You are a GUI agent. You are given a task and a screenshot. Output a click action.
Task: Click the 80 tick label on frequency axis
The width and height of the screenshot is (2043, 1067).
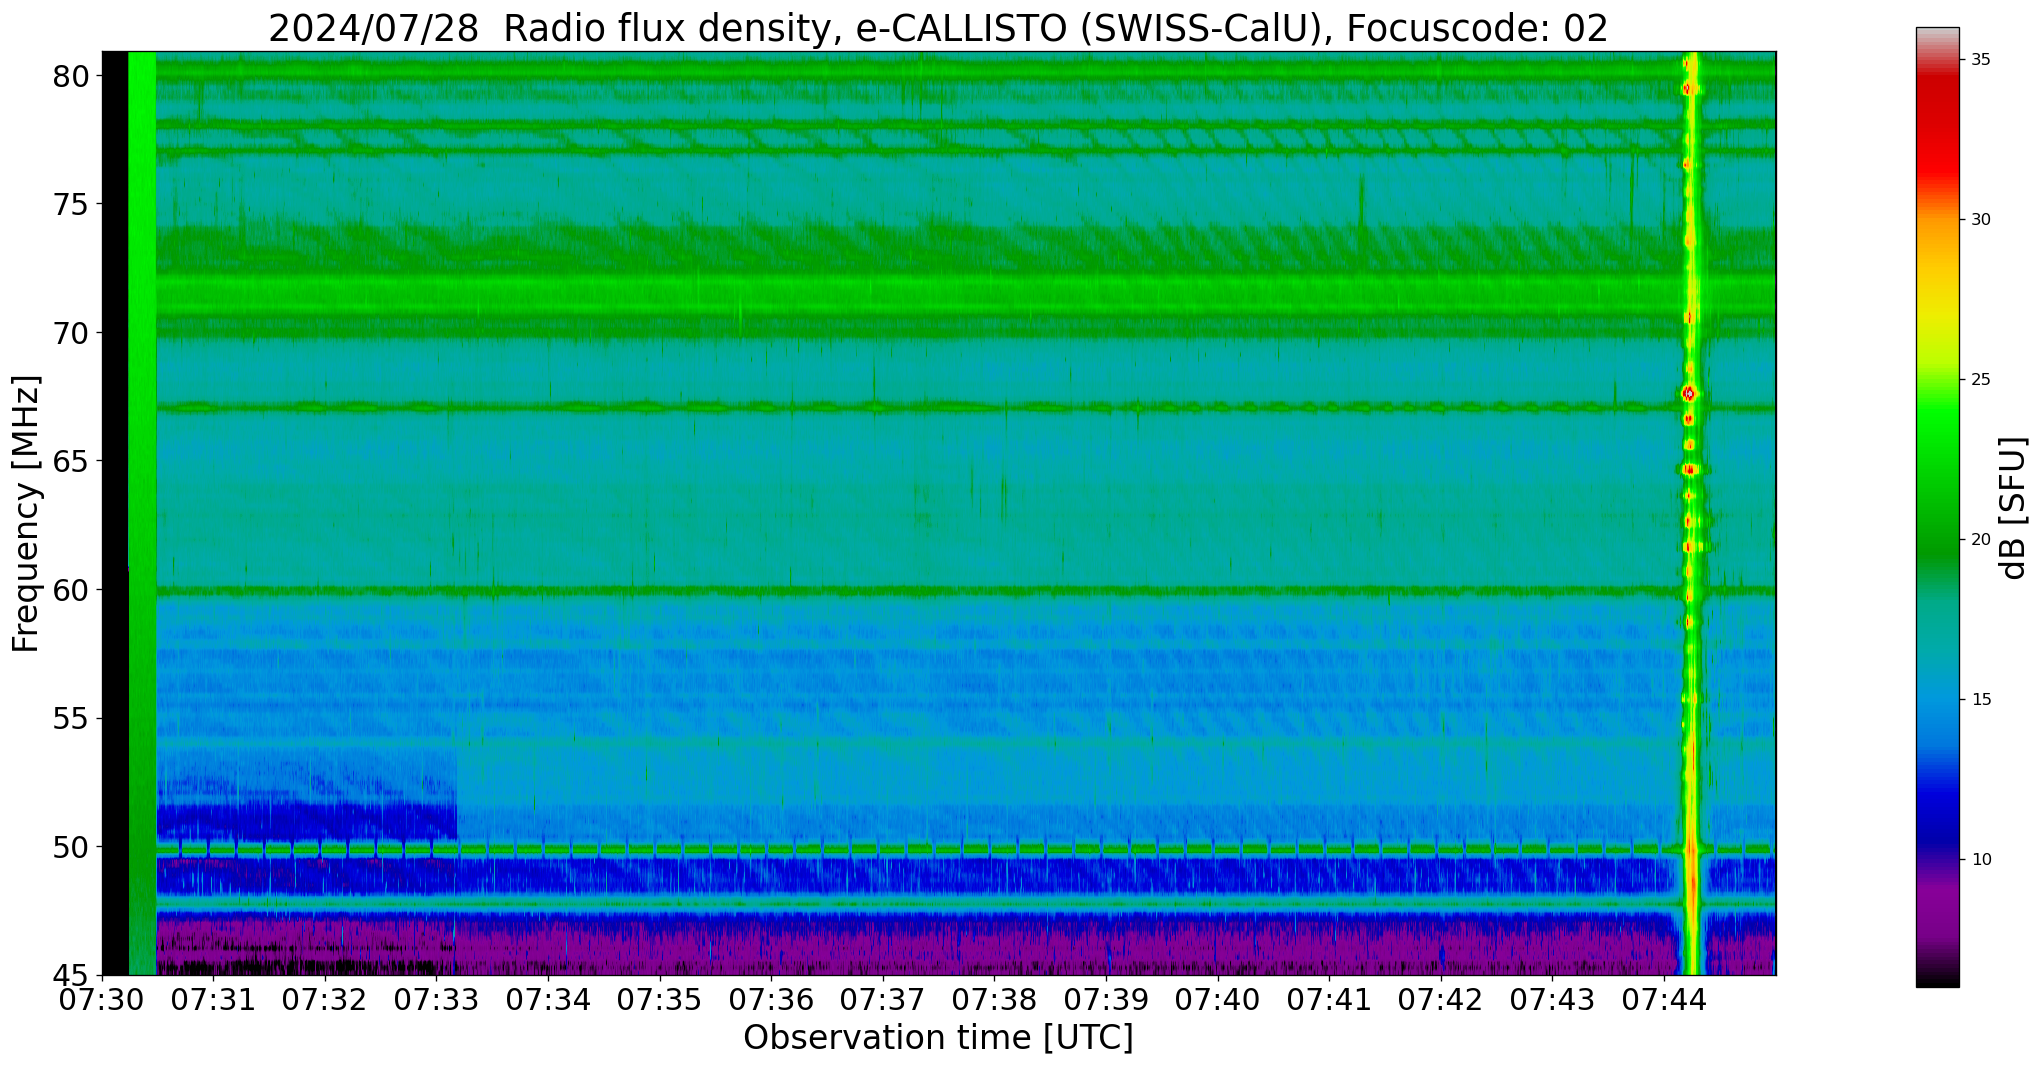72,76
